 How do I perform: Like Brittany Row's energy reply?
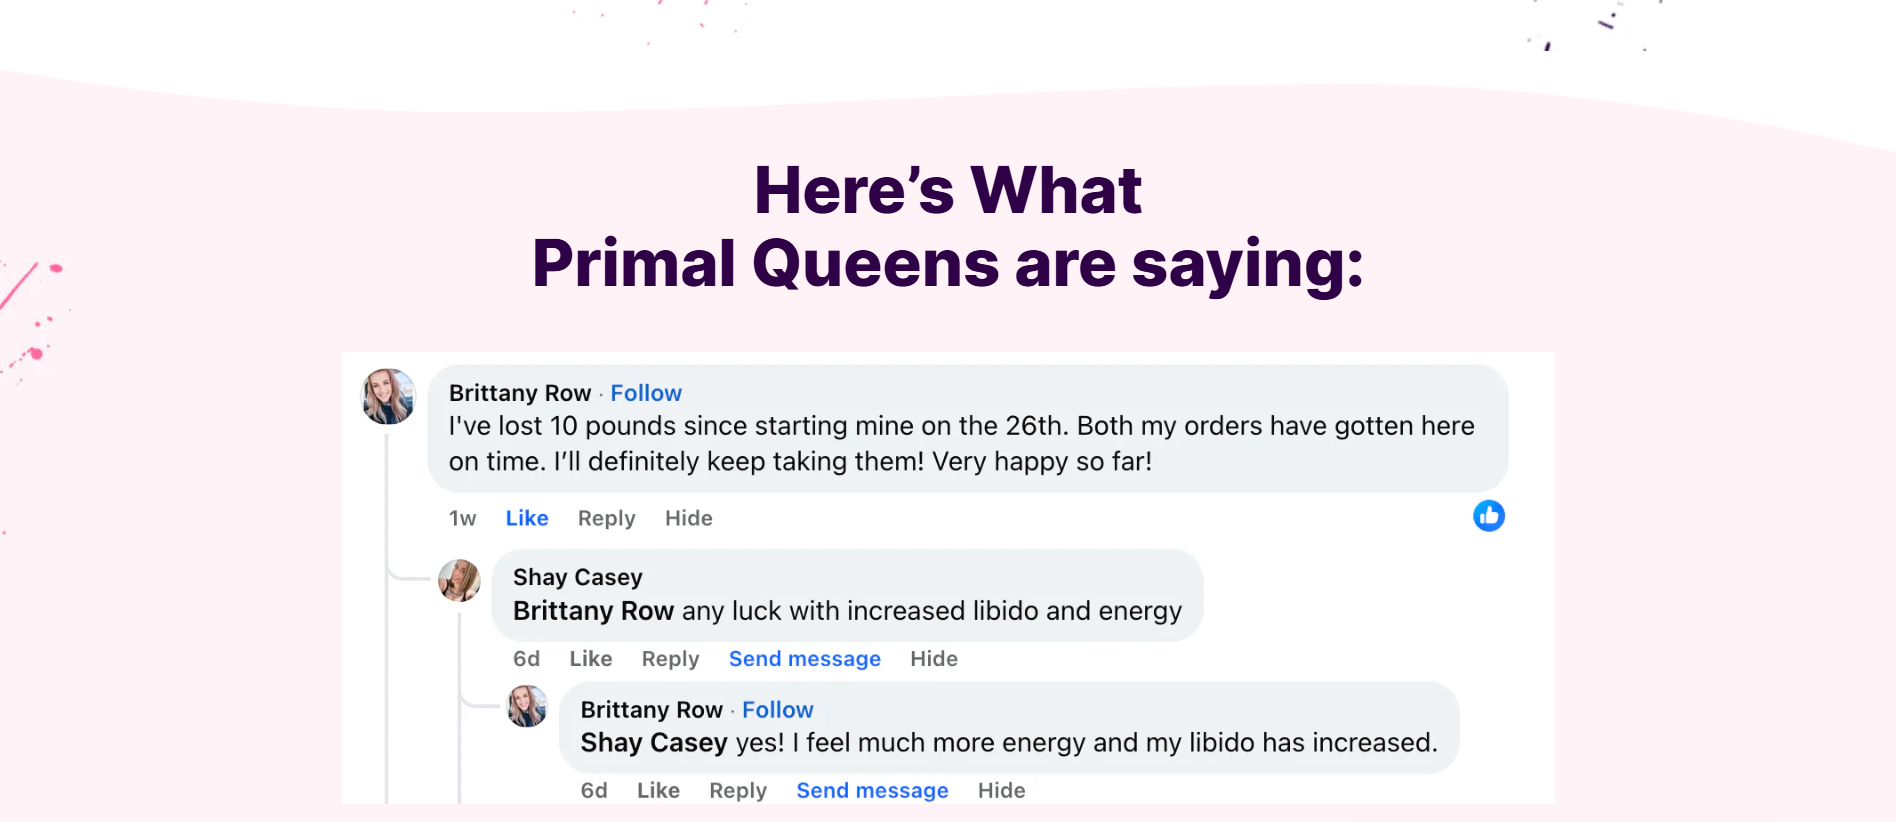click(x=658, y=791)
